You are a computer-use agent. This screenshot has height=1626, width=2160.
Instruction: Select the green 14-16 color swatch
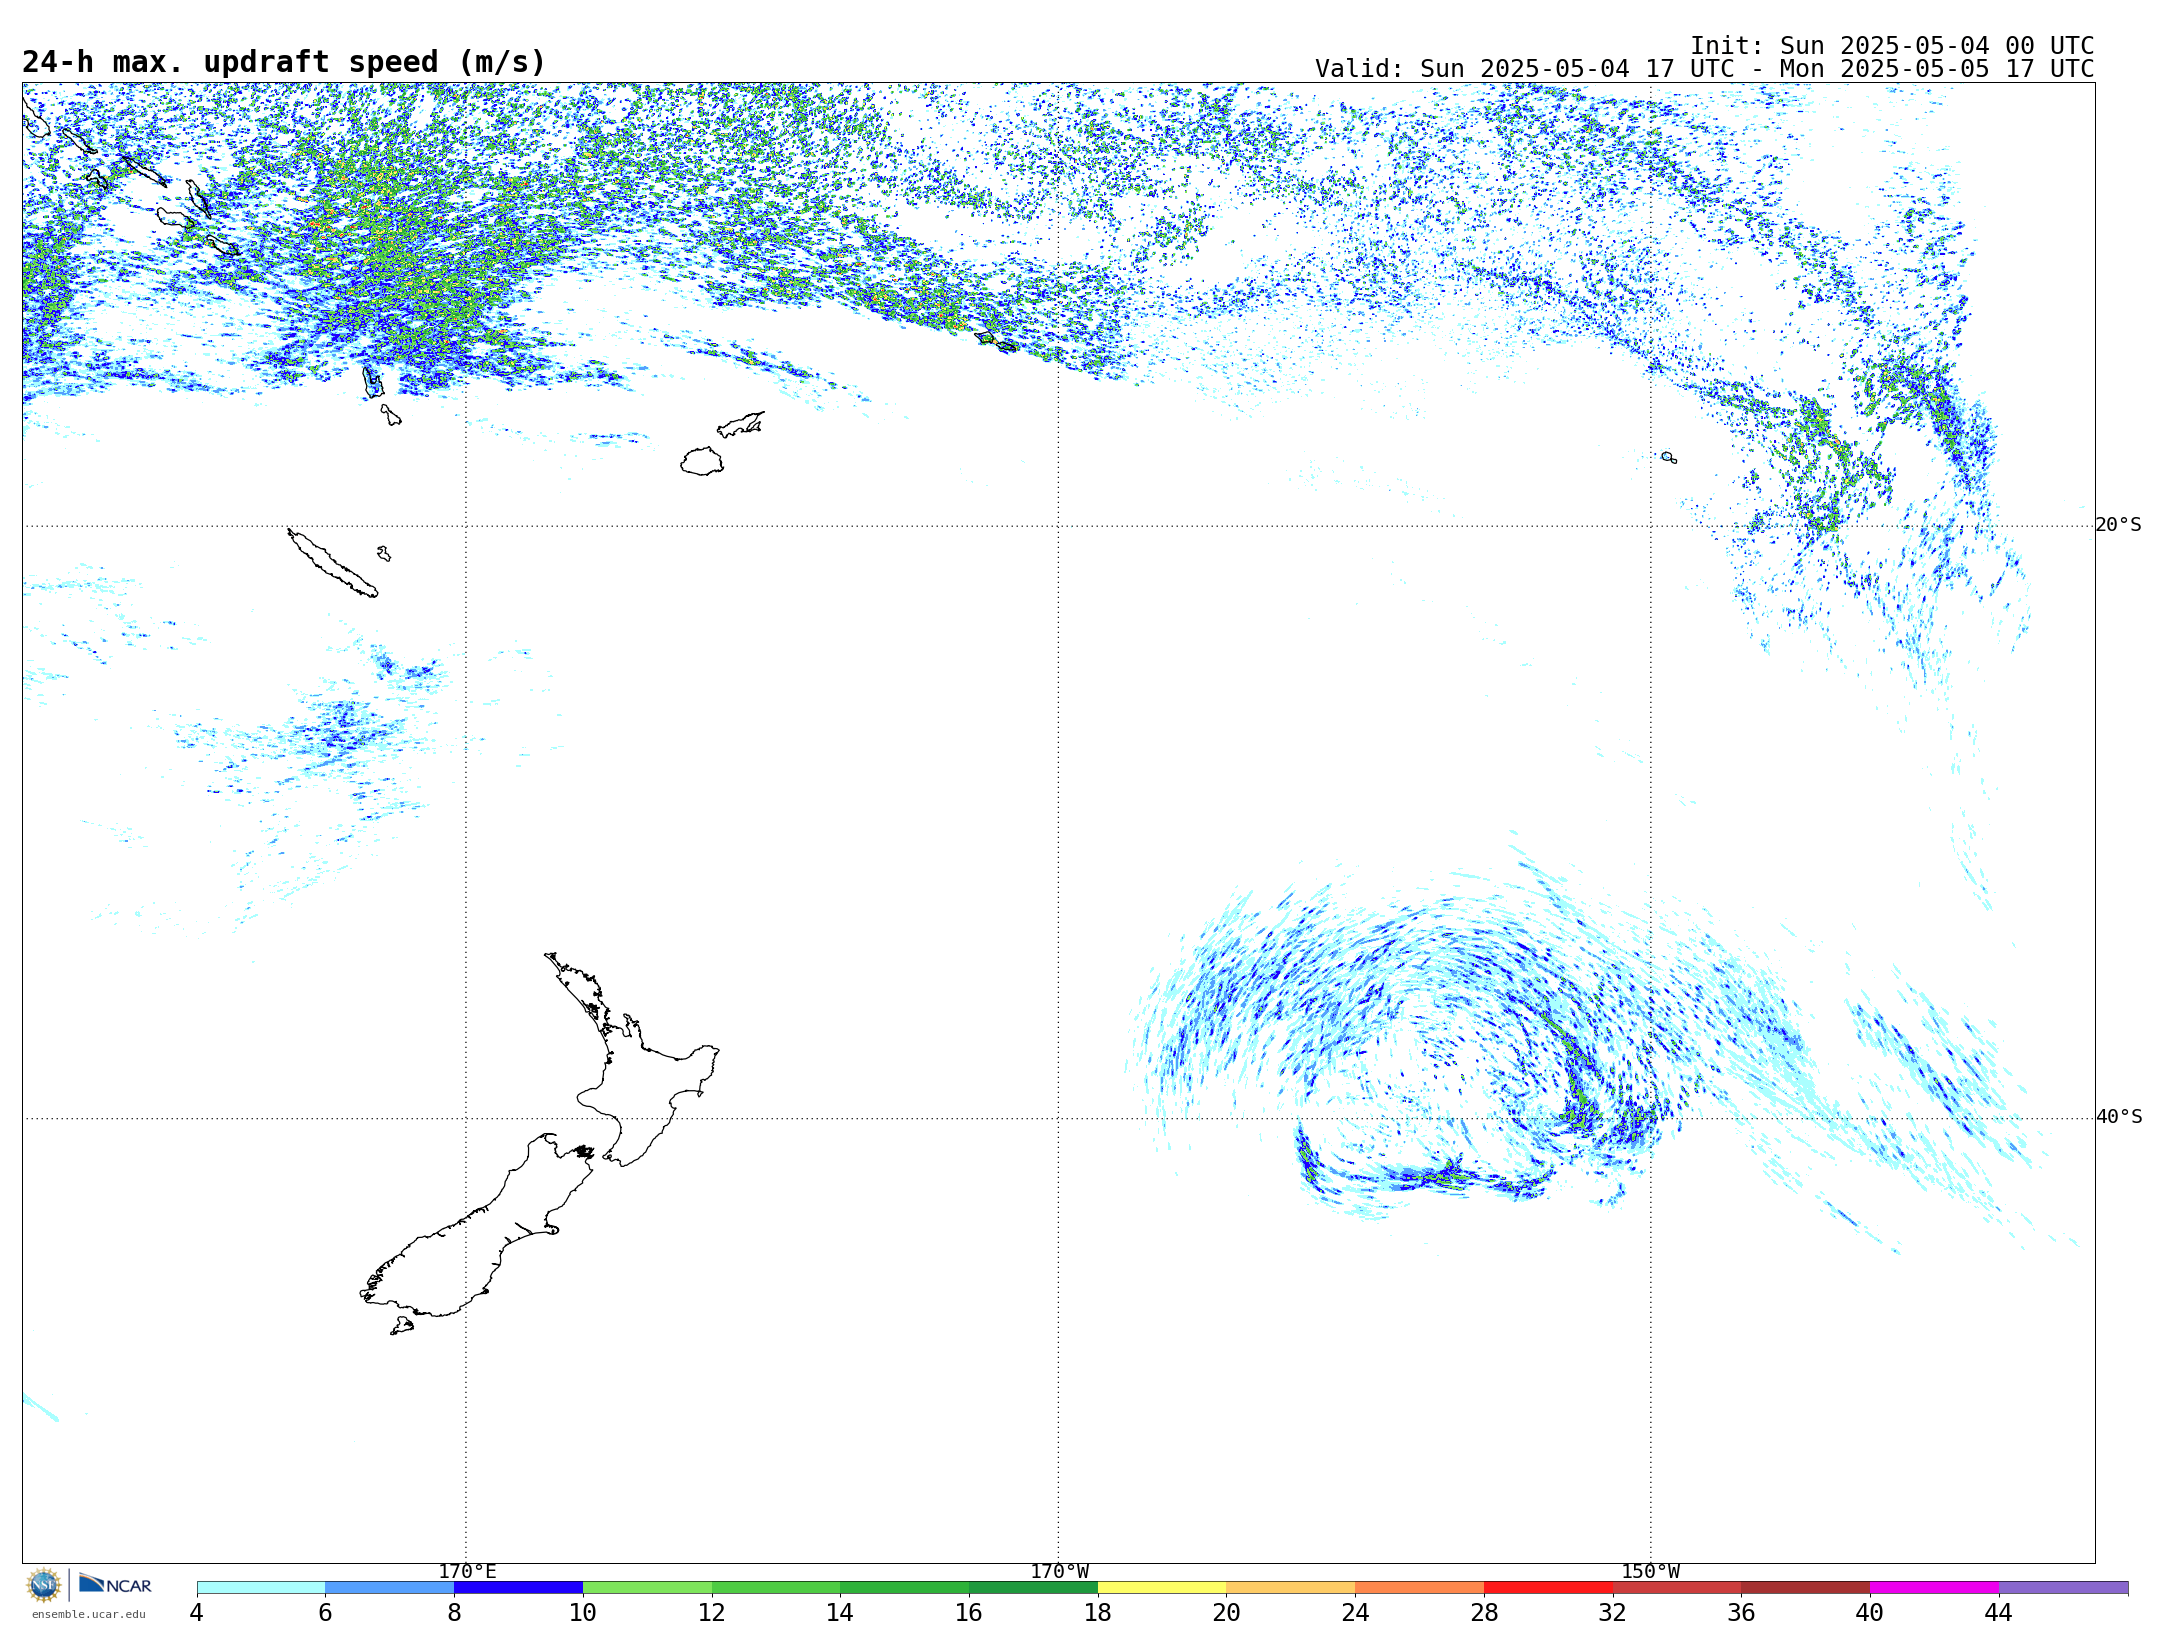(905, 1588)
